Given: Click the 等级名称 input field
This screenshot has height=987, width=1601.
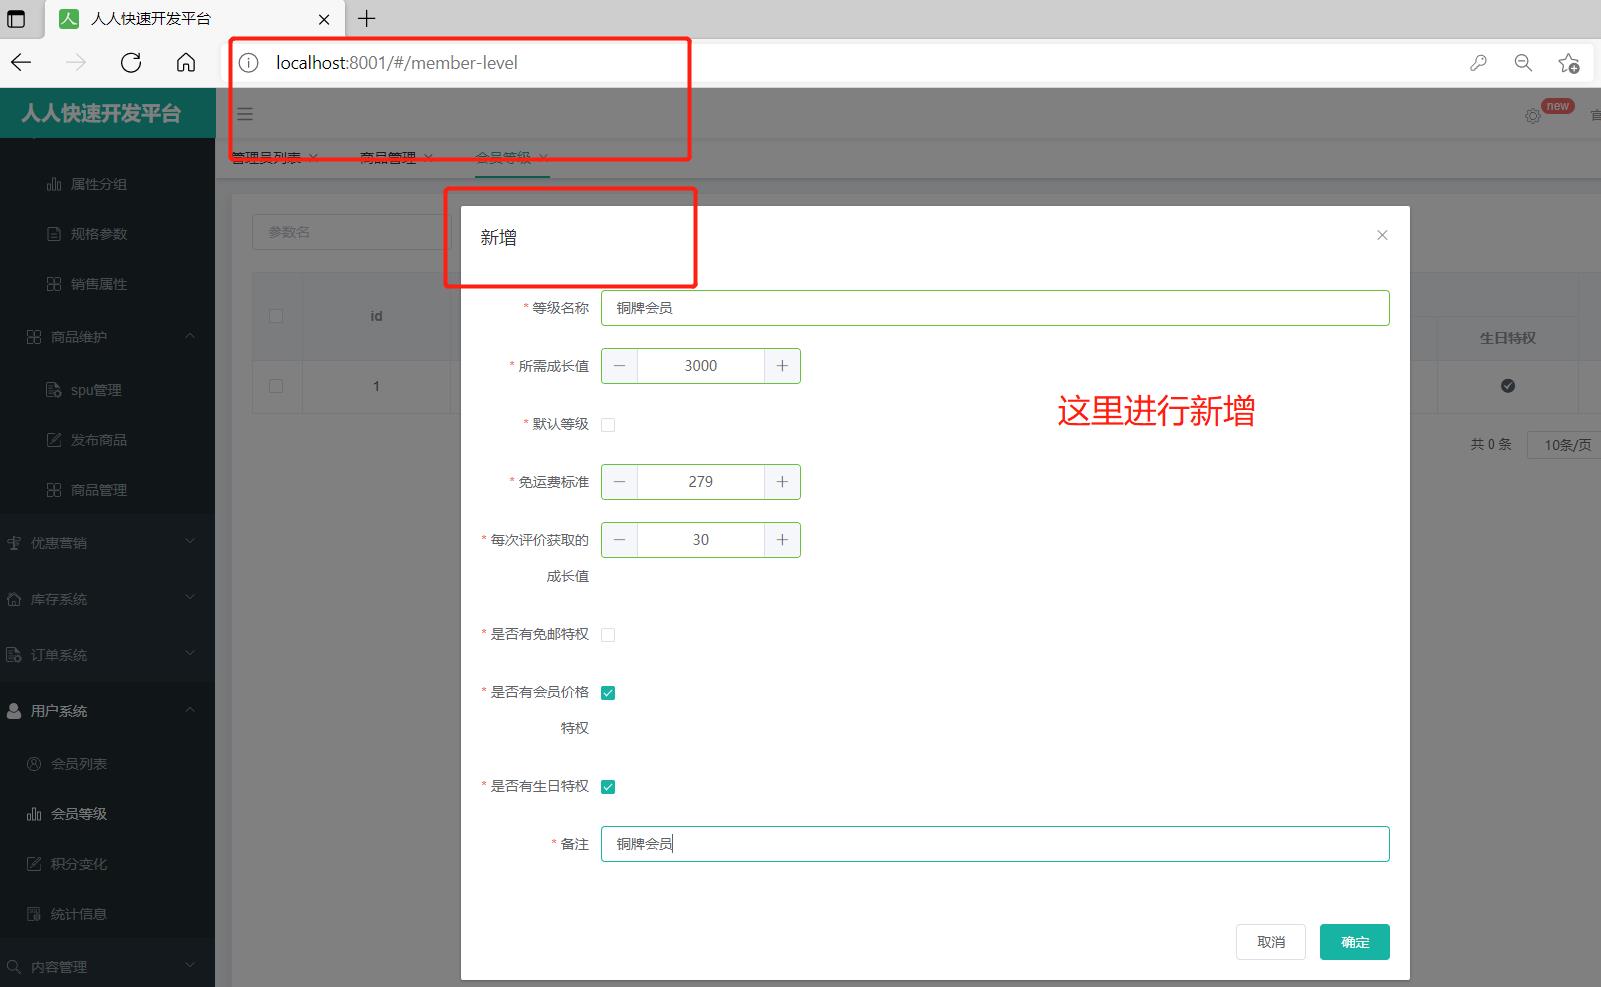Looking at the screenshot, I should click(x=995, y=308).
